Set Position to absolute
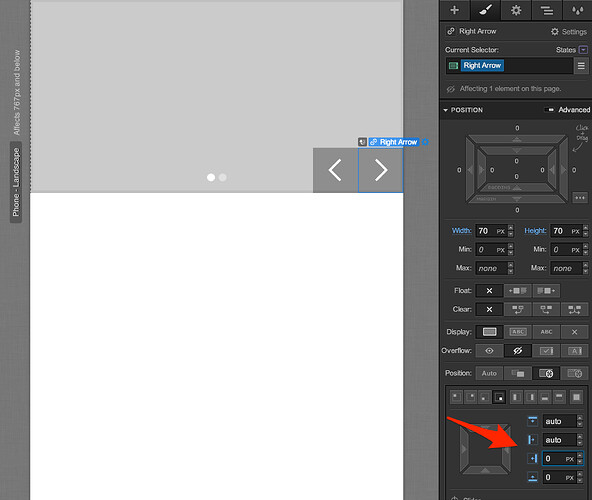This screenshot has height=500, width=592. point(546,373)
